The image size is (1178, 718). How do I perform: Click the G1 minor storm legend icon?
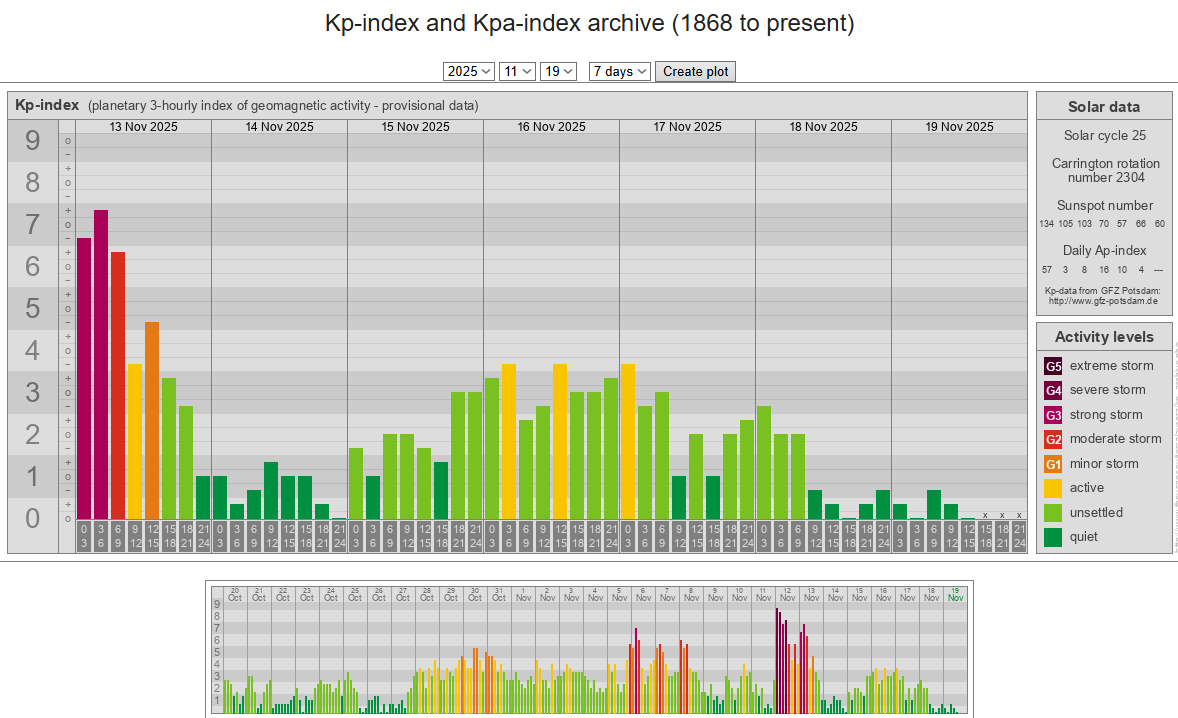[1053, 464]
